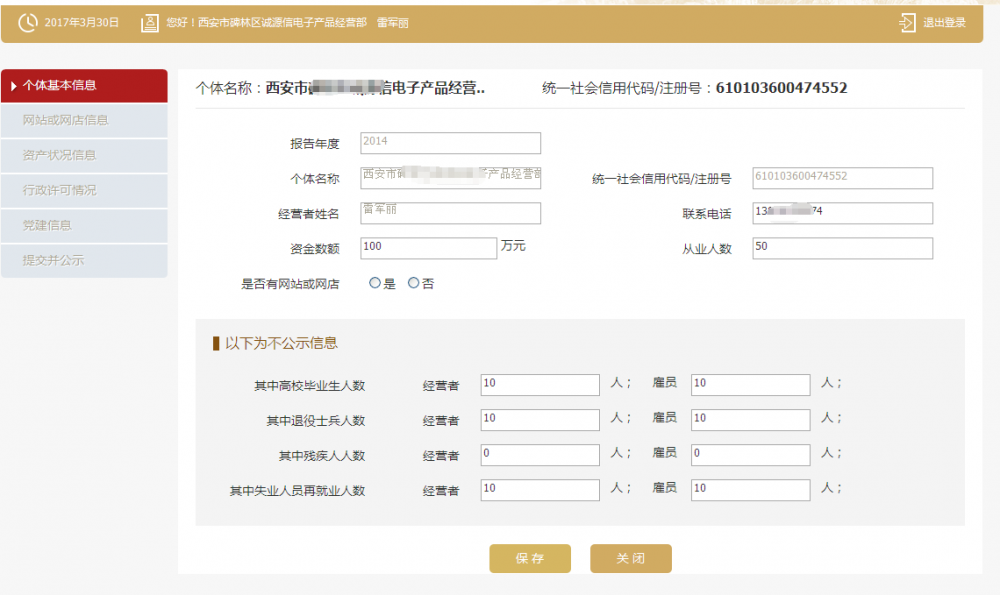The height and width of the screenshot is (595, 1000).
Task: Click the user profile icon in header
Action: coord(150,22)
